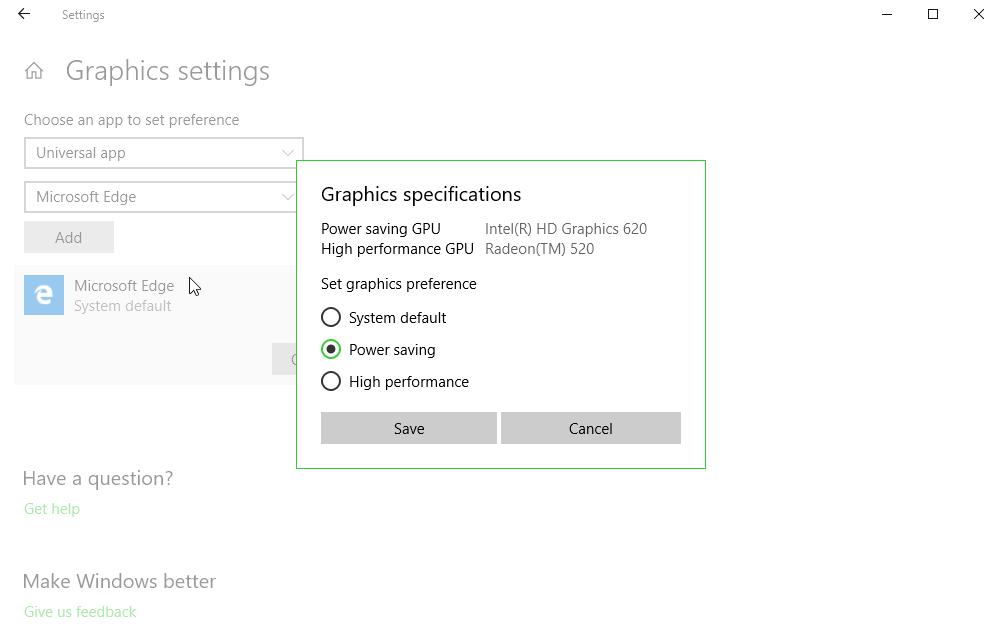Viewport: 1000px width, 629px height.
Task: Open the Get help link
Action: 52,509
